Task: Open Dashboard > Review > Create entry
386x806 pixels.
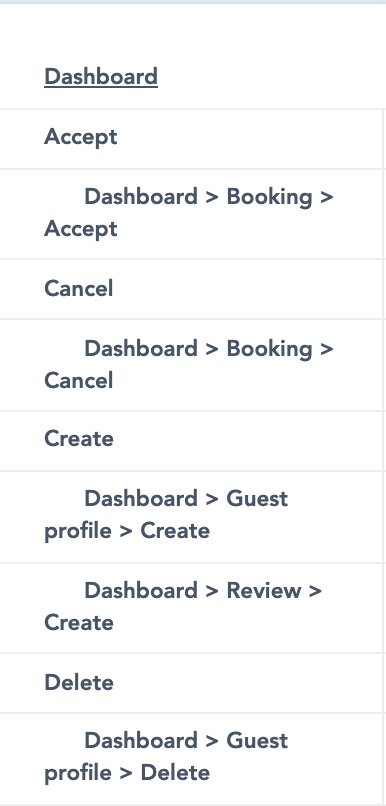Action: [192, 608]
